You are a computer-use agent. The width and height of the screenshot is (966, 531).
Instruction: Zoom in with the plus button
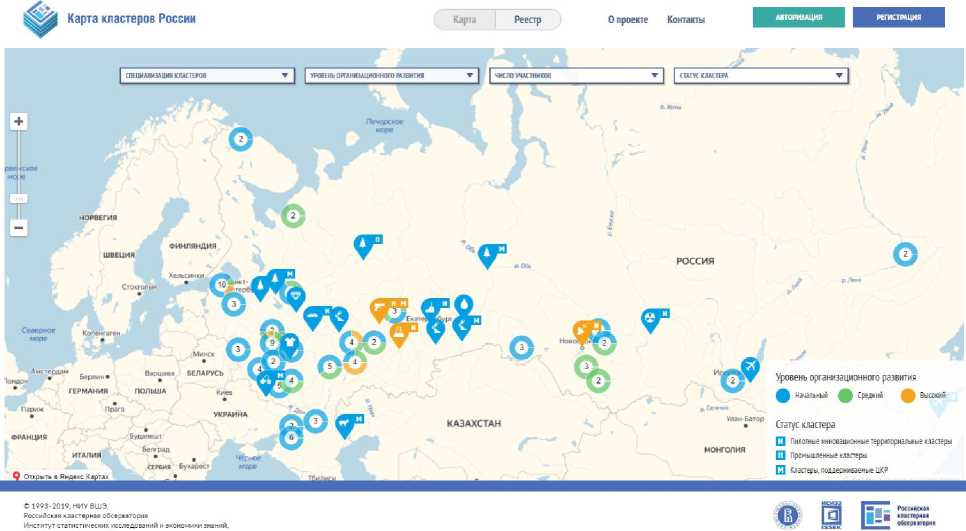tap(18, 121)
